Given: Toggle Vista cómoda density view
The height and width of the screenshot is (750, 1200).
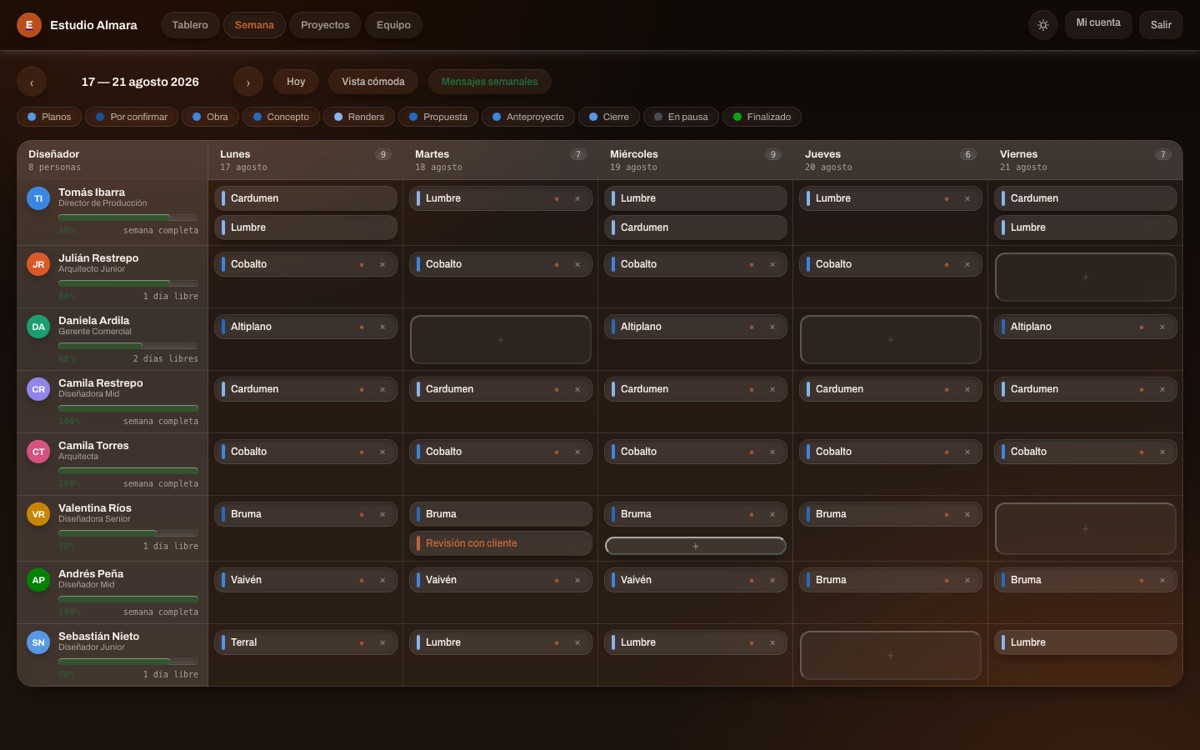Looking at the screenshot, I should click(x=373, y=82).
